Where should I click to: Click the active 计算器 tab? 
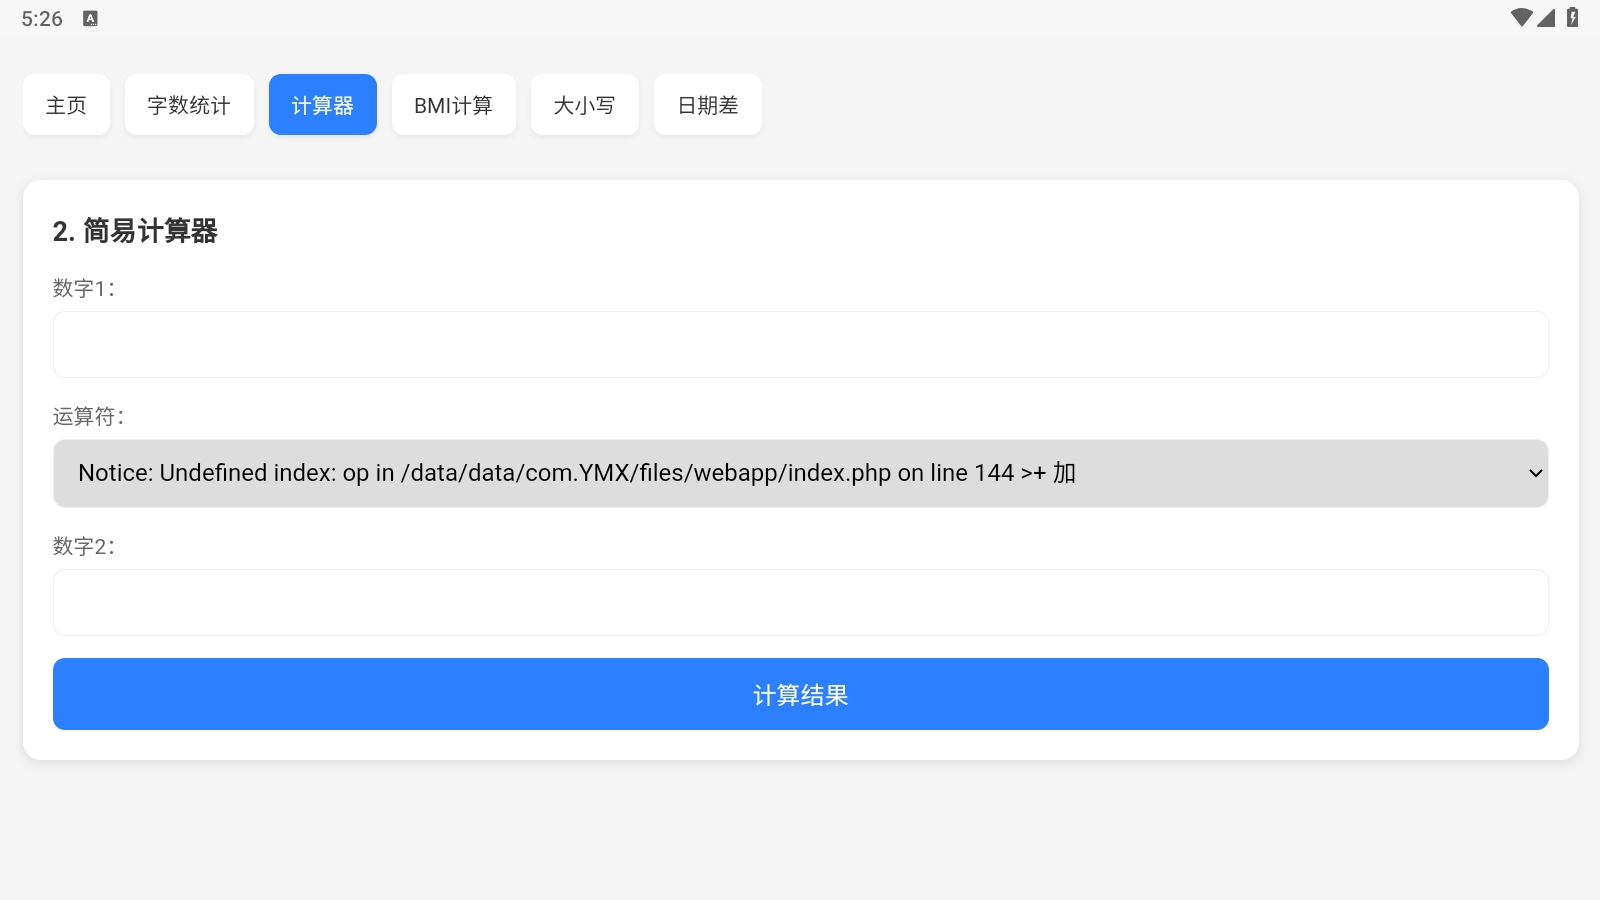[x=323, y=104]
